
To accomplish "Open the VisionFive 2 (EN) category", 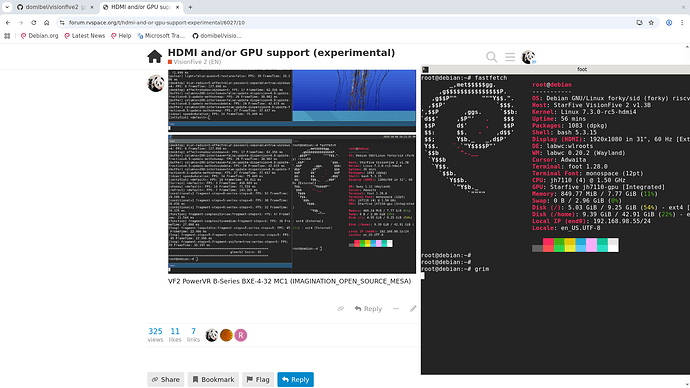I will point(195,62).
